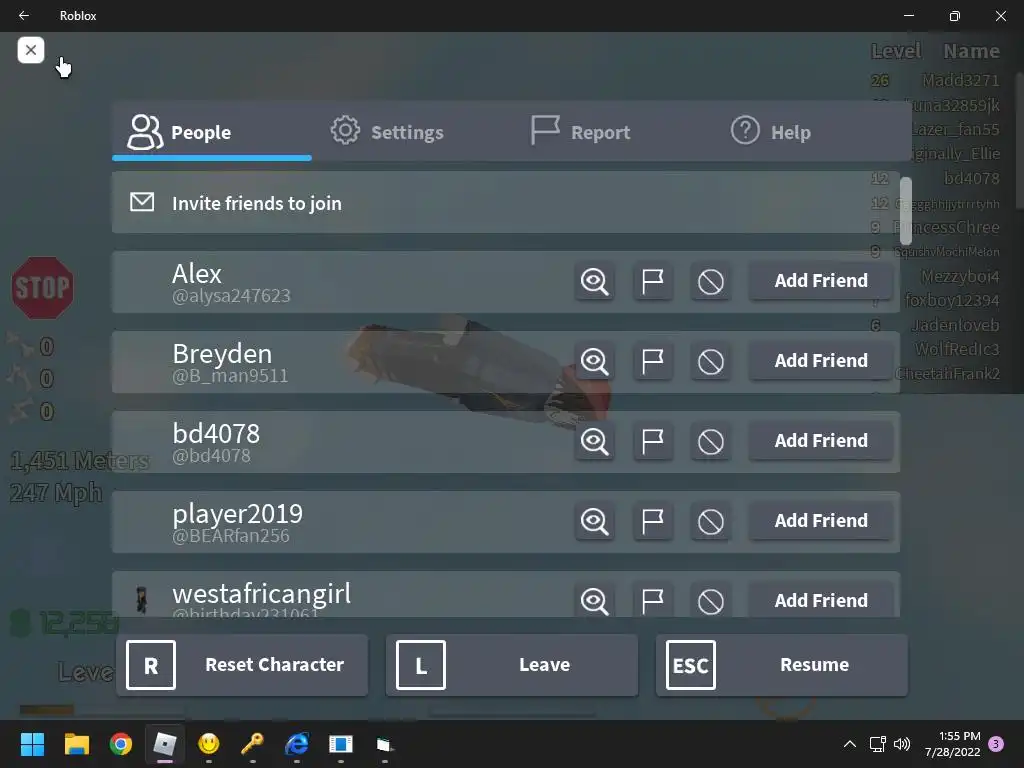Image resolution: width=1024 pixels, height=768 pixels.
Task: Block player Alex
Action: [711, 281]
